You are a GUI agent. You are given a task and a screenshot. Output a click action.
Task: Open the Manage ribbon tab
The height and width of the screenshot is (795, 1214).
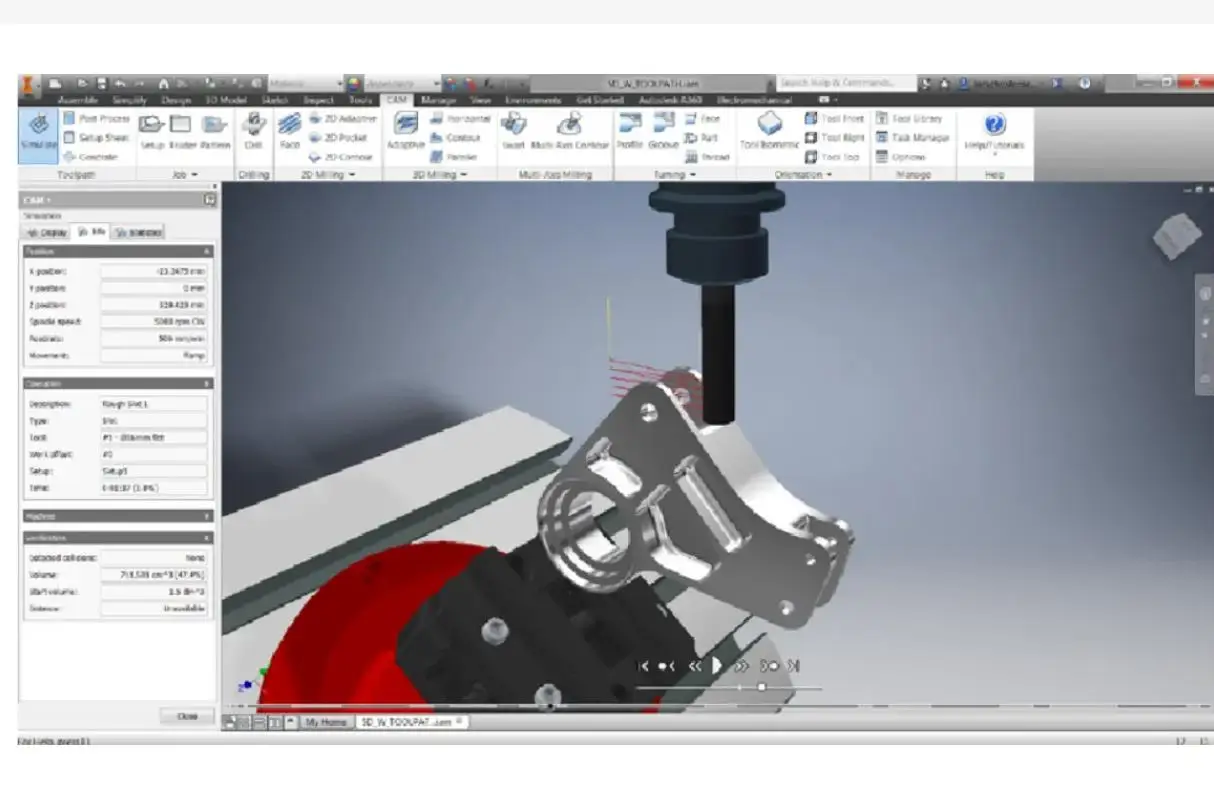tap(437, 100)
